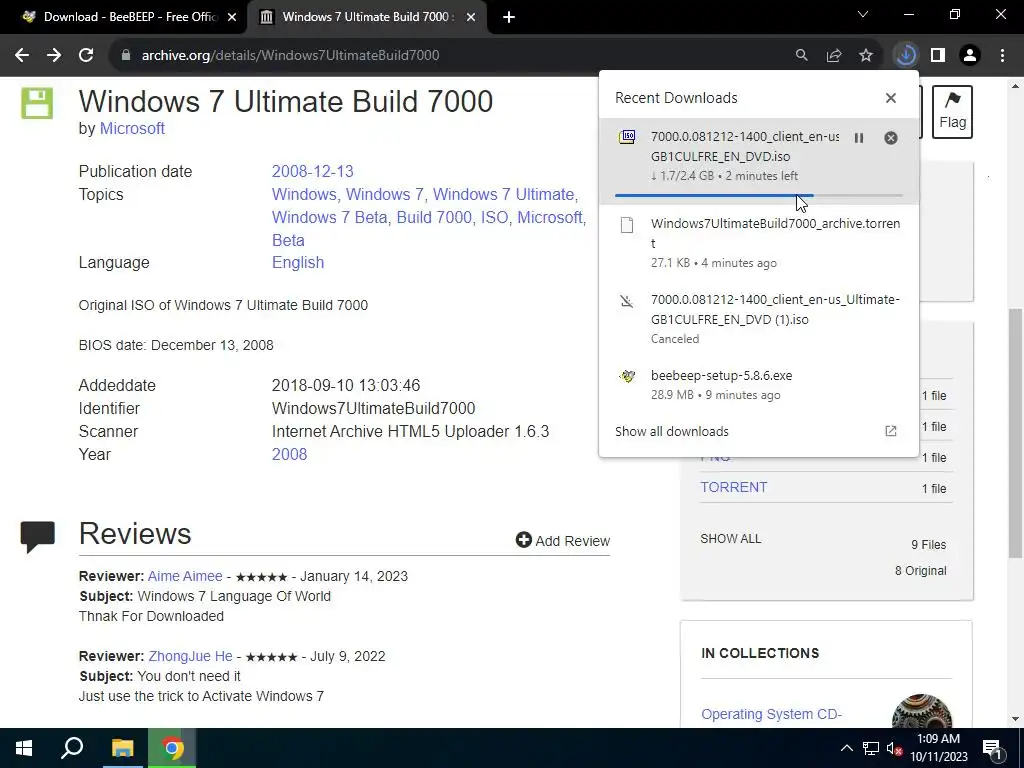Open the Build 7000 topic link
The width and height of the screenshot is (1024, 768).
(434, 217)
